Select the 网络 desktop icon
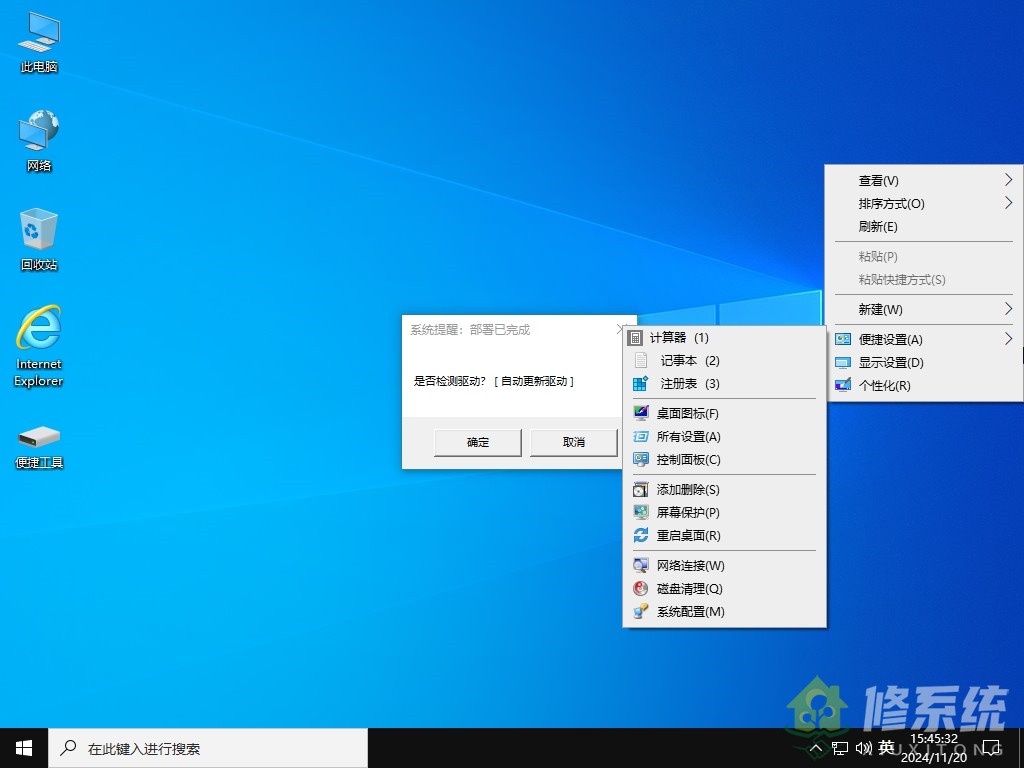1024x768 pixels. [x=39, y=140]
